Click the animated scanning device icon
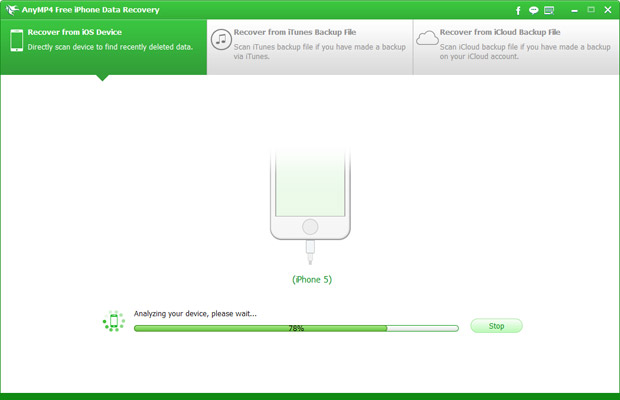620x400 pixels. click(114, 321)
